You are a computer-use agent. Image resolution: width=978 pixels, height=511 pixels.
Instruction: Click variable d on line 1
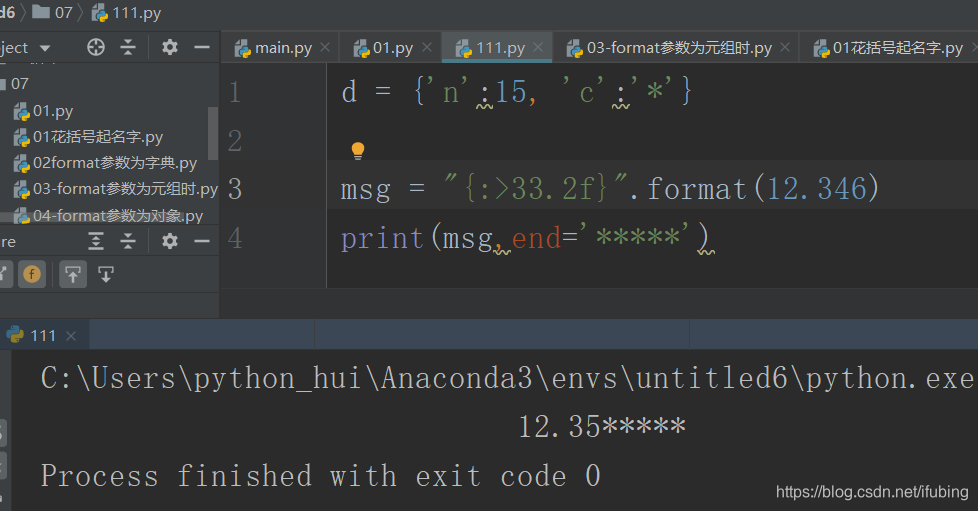[349, 92]
